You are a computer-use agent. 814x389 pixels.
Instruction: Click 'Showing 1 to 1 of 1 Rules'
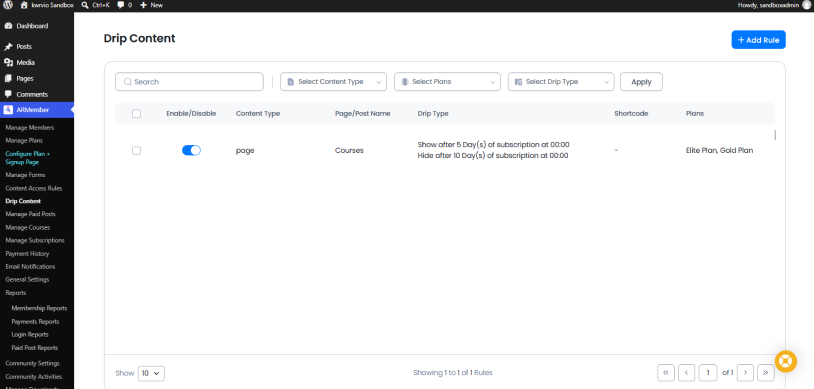click(453, 373)
